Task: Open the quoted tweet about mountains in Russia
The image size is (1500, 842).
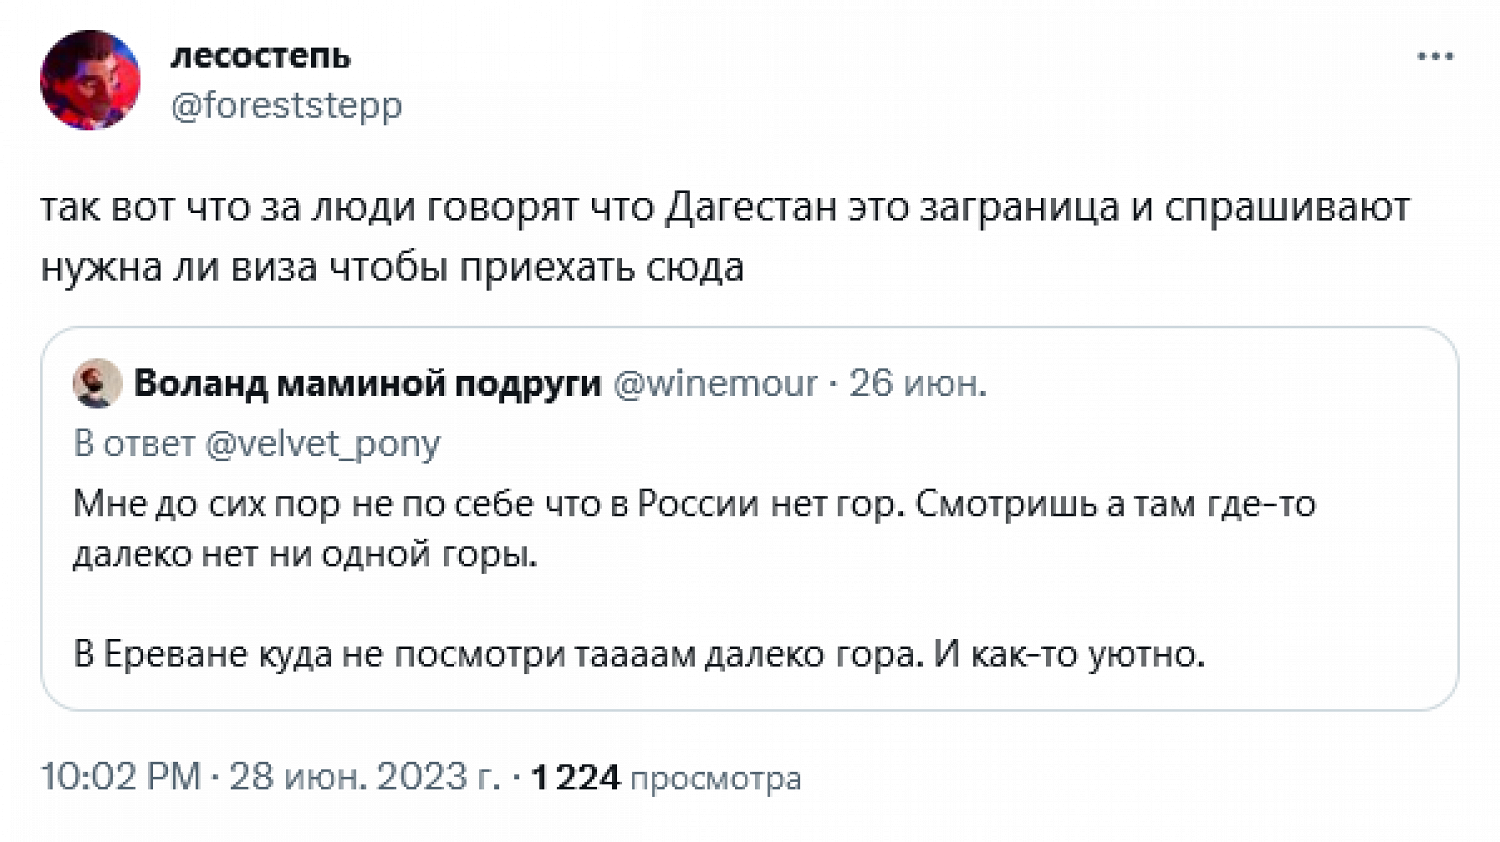Action: point(749,519)
